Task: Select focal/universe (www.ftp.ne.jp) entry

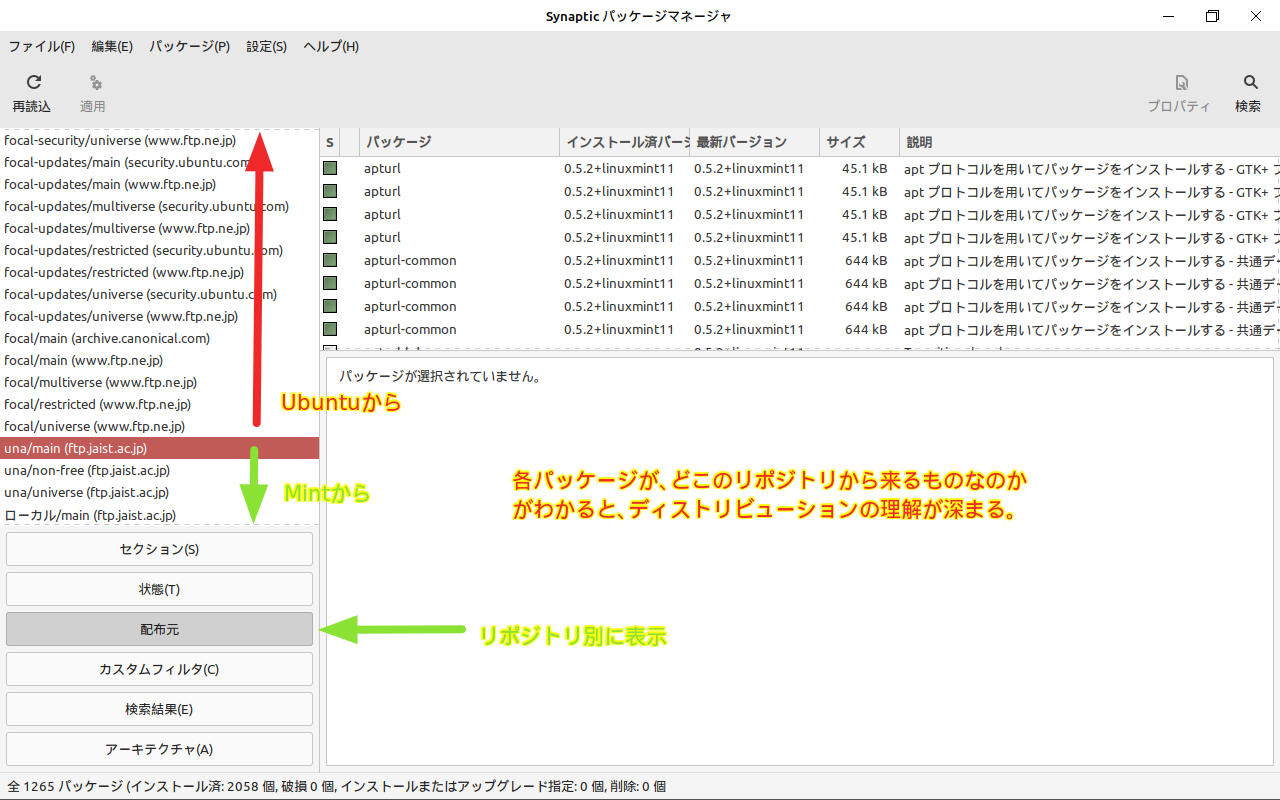Action: (160, 426)
